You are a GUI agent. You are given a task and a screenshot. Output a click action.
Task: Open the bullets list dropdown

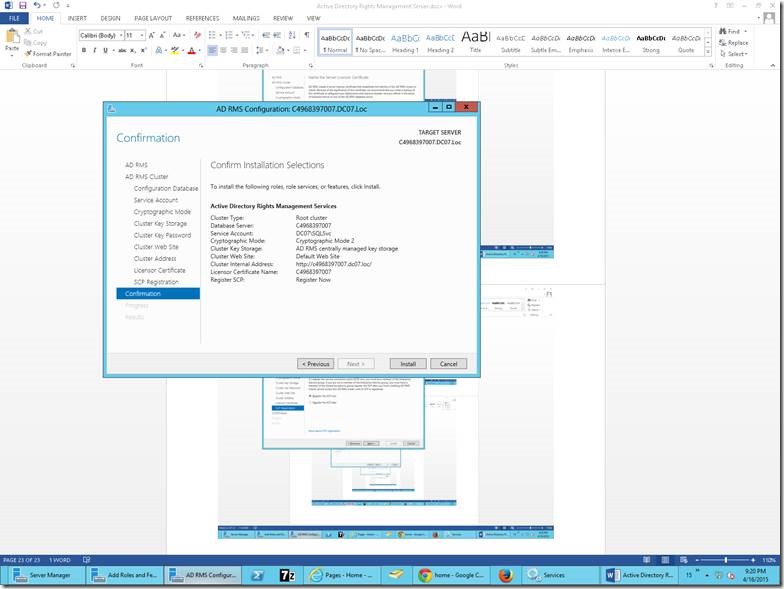coord(220,36)
